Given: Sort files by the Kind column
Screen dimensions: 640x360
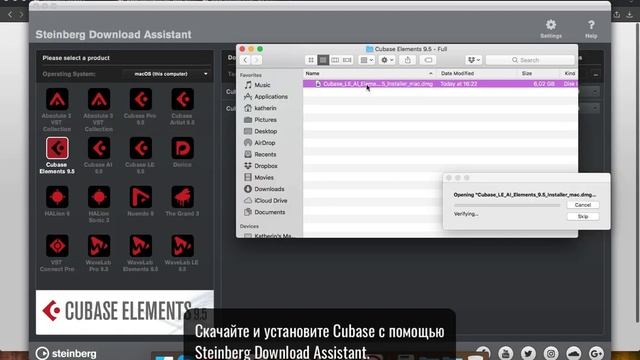Looking at the screenshot, I should coord(569,73).
